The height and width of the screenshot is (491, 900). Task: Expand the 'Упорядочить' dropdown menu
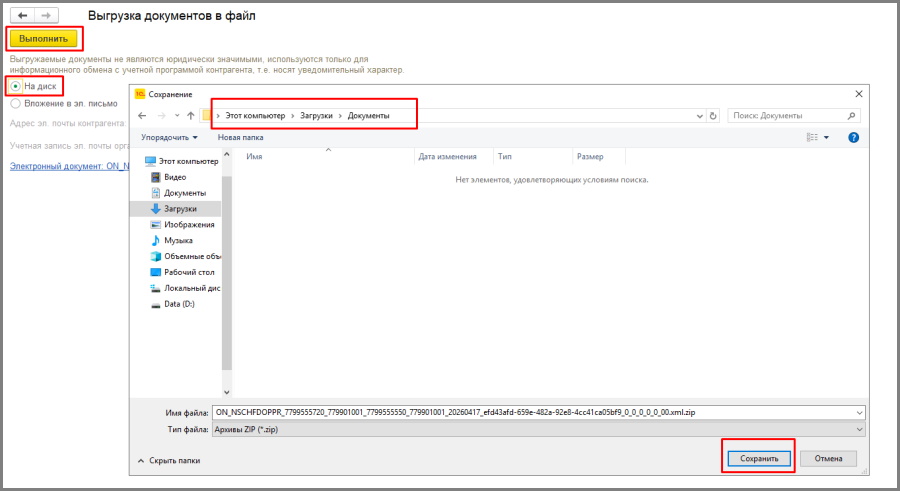click(169, 137)
